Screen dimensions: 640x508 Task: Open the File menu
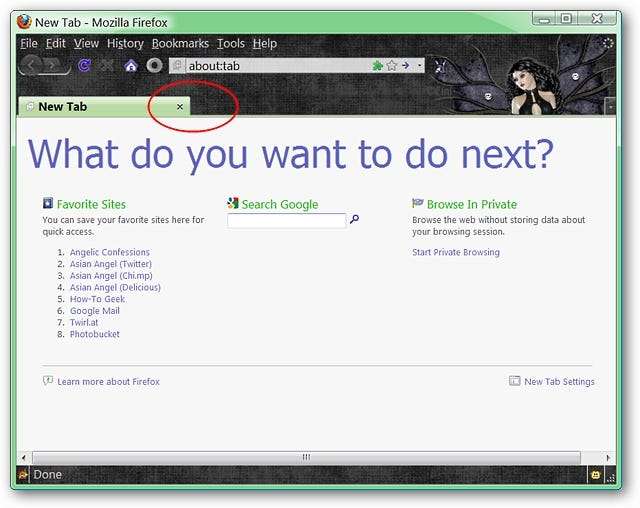click(x=29, y=43)
